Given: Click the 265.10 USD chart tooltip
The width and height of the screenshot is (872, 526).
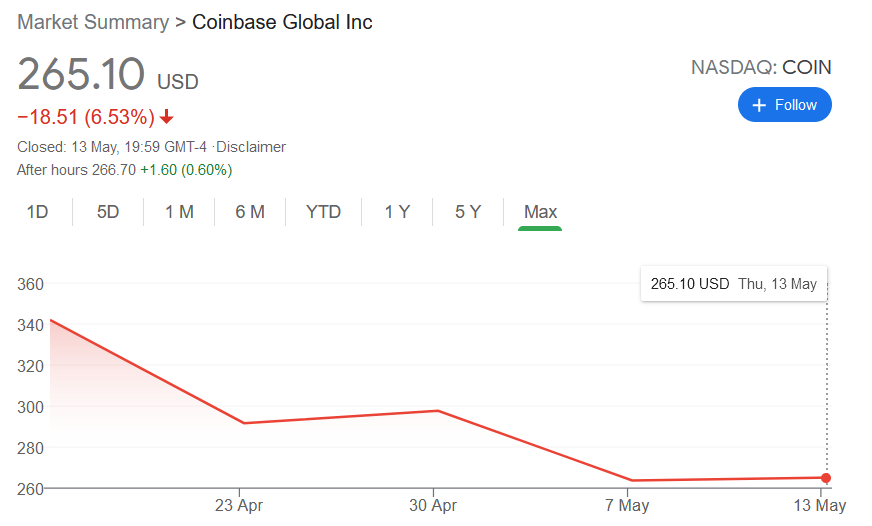Looking at the screenshot, I should [733, 284].
